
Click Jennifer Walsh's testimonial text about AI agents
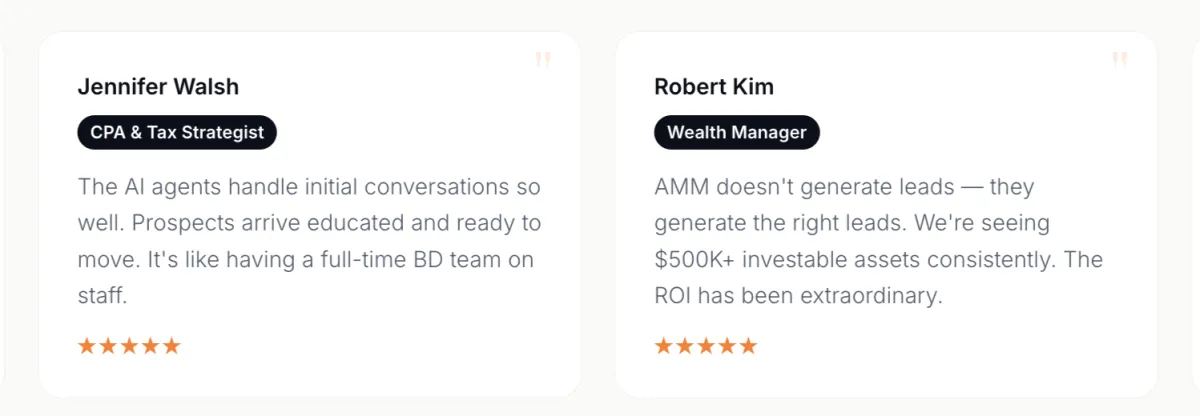309,241
